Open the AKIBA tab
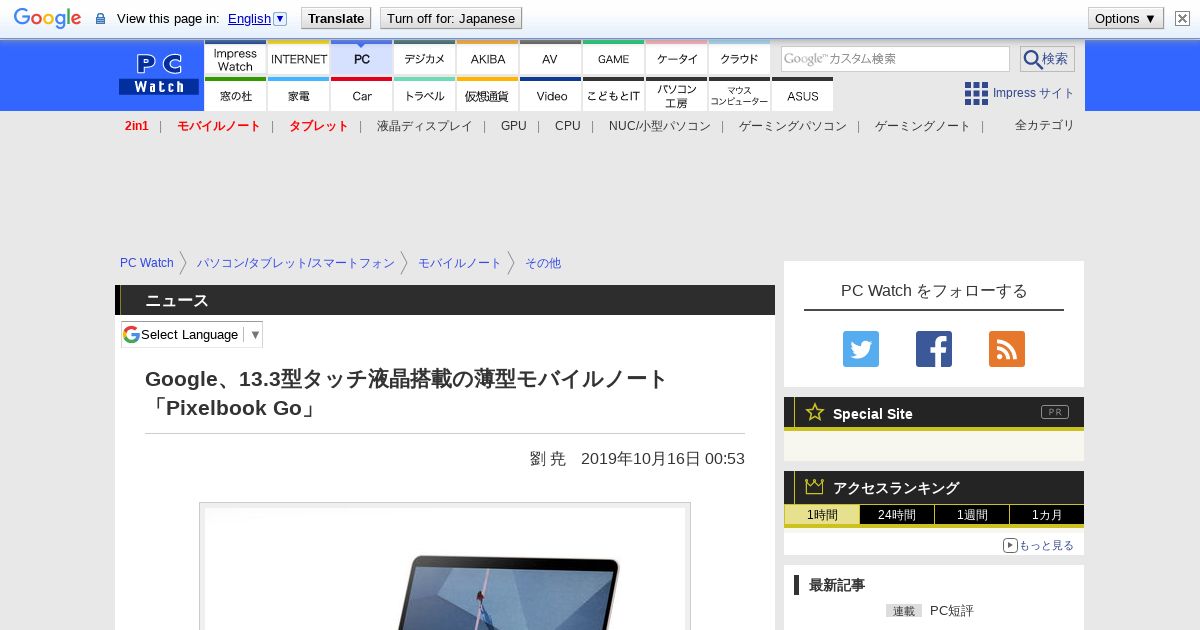 tap(488, 58)
